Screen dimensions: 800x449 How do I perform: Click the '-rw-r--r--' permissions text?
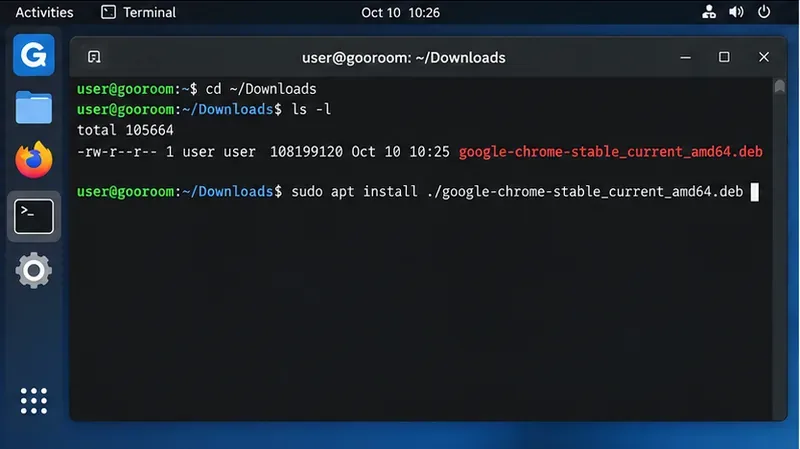(117, 152)
